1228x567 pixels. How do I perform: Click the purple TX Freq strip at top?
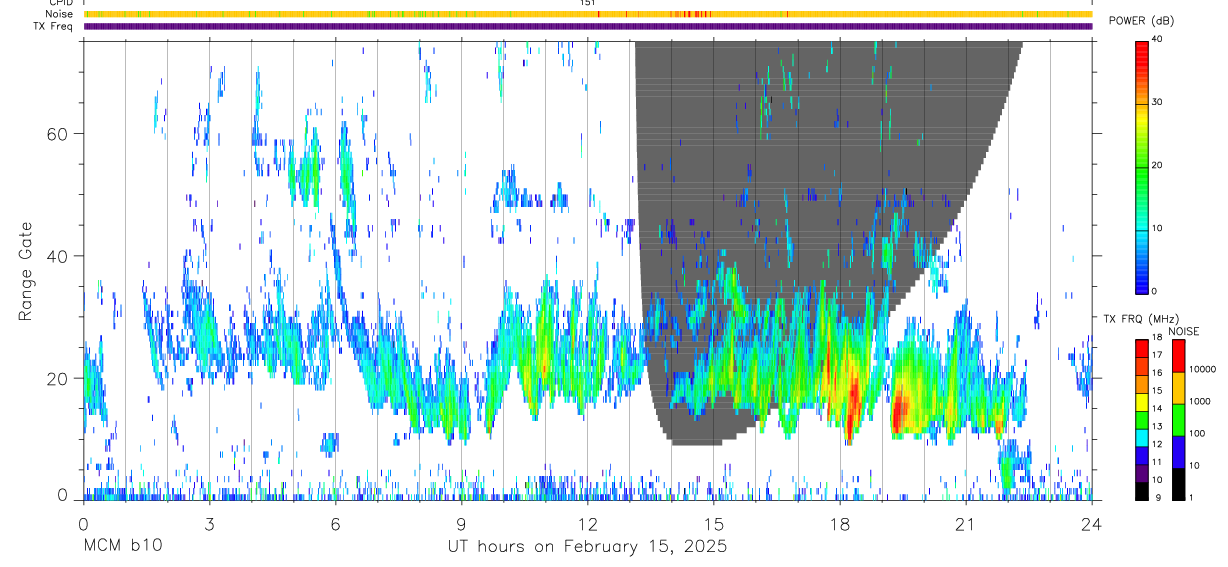(x=588, y=26)
